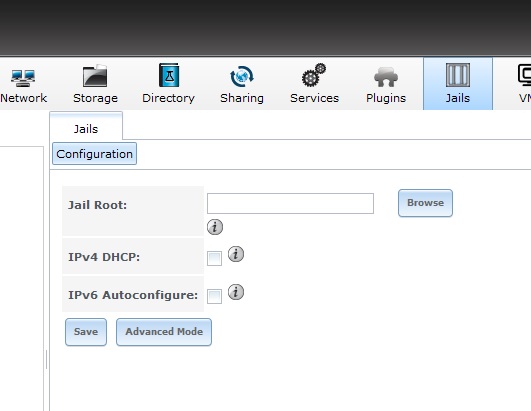Show the Jail Root info help icon
The height and width of the screenshot is (411, 531).
(x=215, y=227)
